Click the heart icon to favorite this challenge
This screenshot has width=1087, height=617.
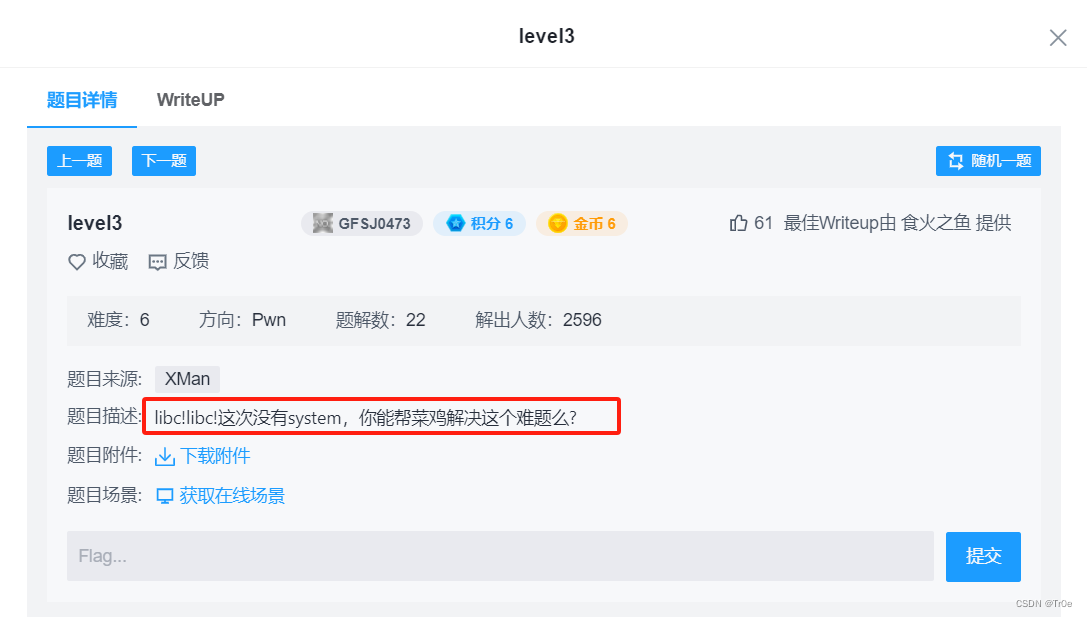click(76, 261)
